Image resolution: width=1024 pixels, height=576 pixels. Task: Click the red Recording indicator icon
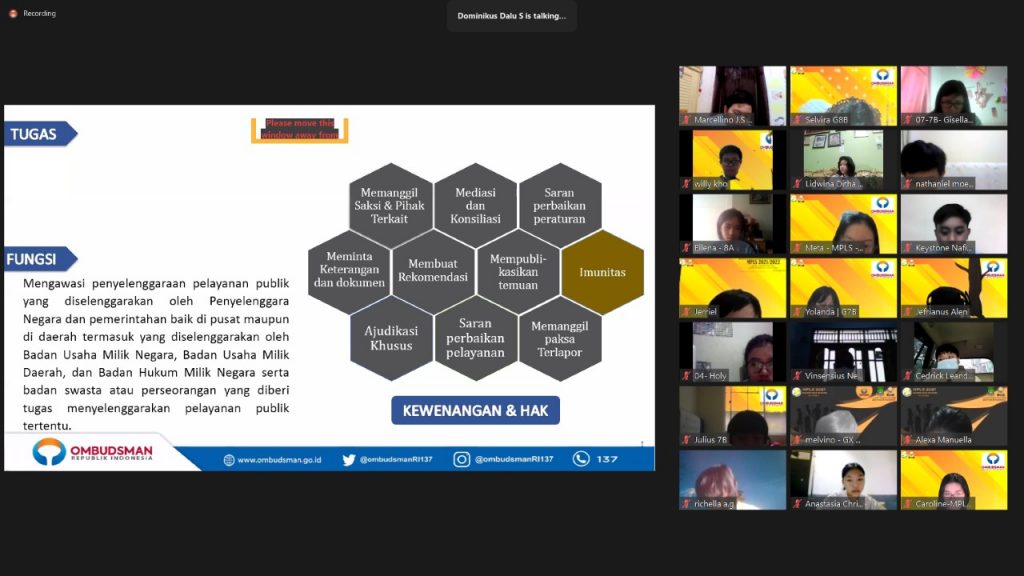13,13
